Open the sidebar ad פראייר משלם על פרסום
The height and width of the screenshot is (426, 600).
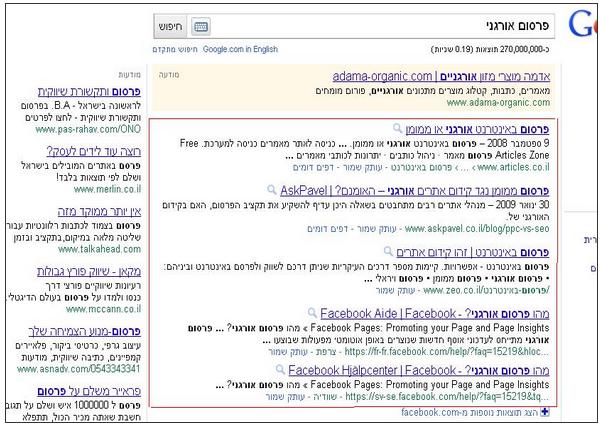[89, 391]
